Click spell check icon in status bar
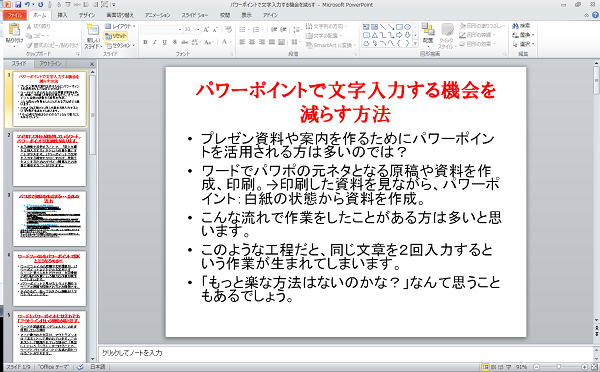 80,367
